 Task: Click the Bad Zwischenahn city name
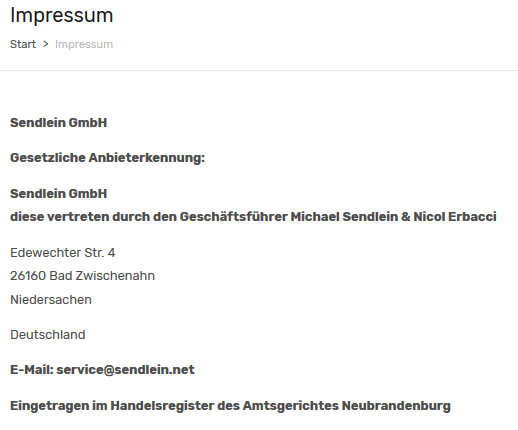point(102,276)
